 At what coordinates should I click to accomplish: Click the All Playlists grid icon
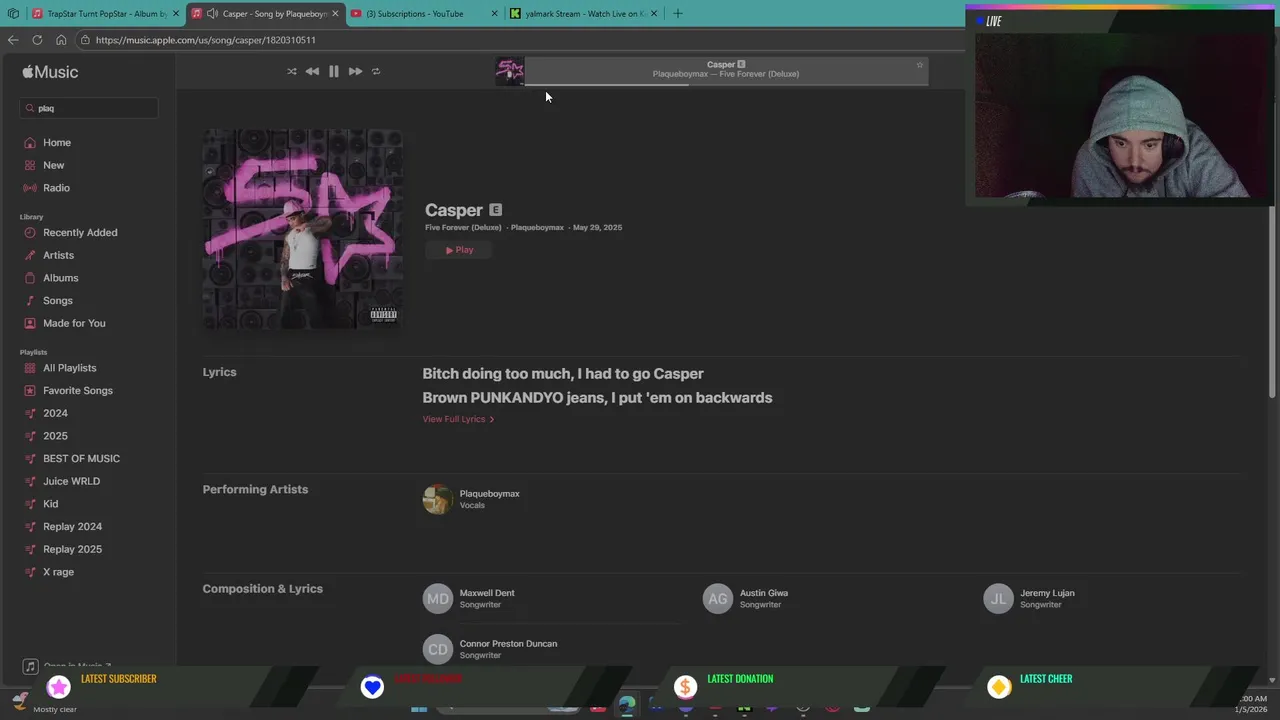(30, 368)
